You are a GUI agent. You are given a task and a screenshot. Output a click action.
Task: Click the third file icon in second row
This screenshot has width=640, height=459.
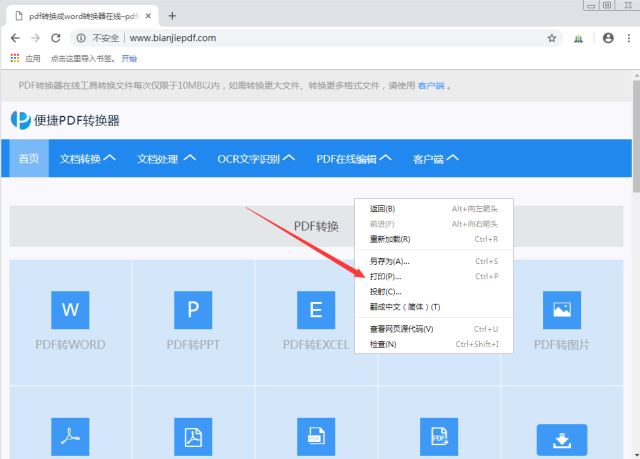(x=316, y=437)
